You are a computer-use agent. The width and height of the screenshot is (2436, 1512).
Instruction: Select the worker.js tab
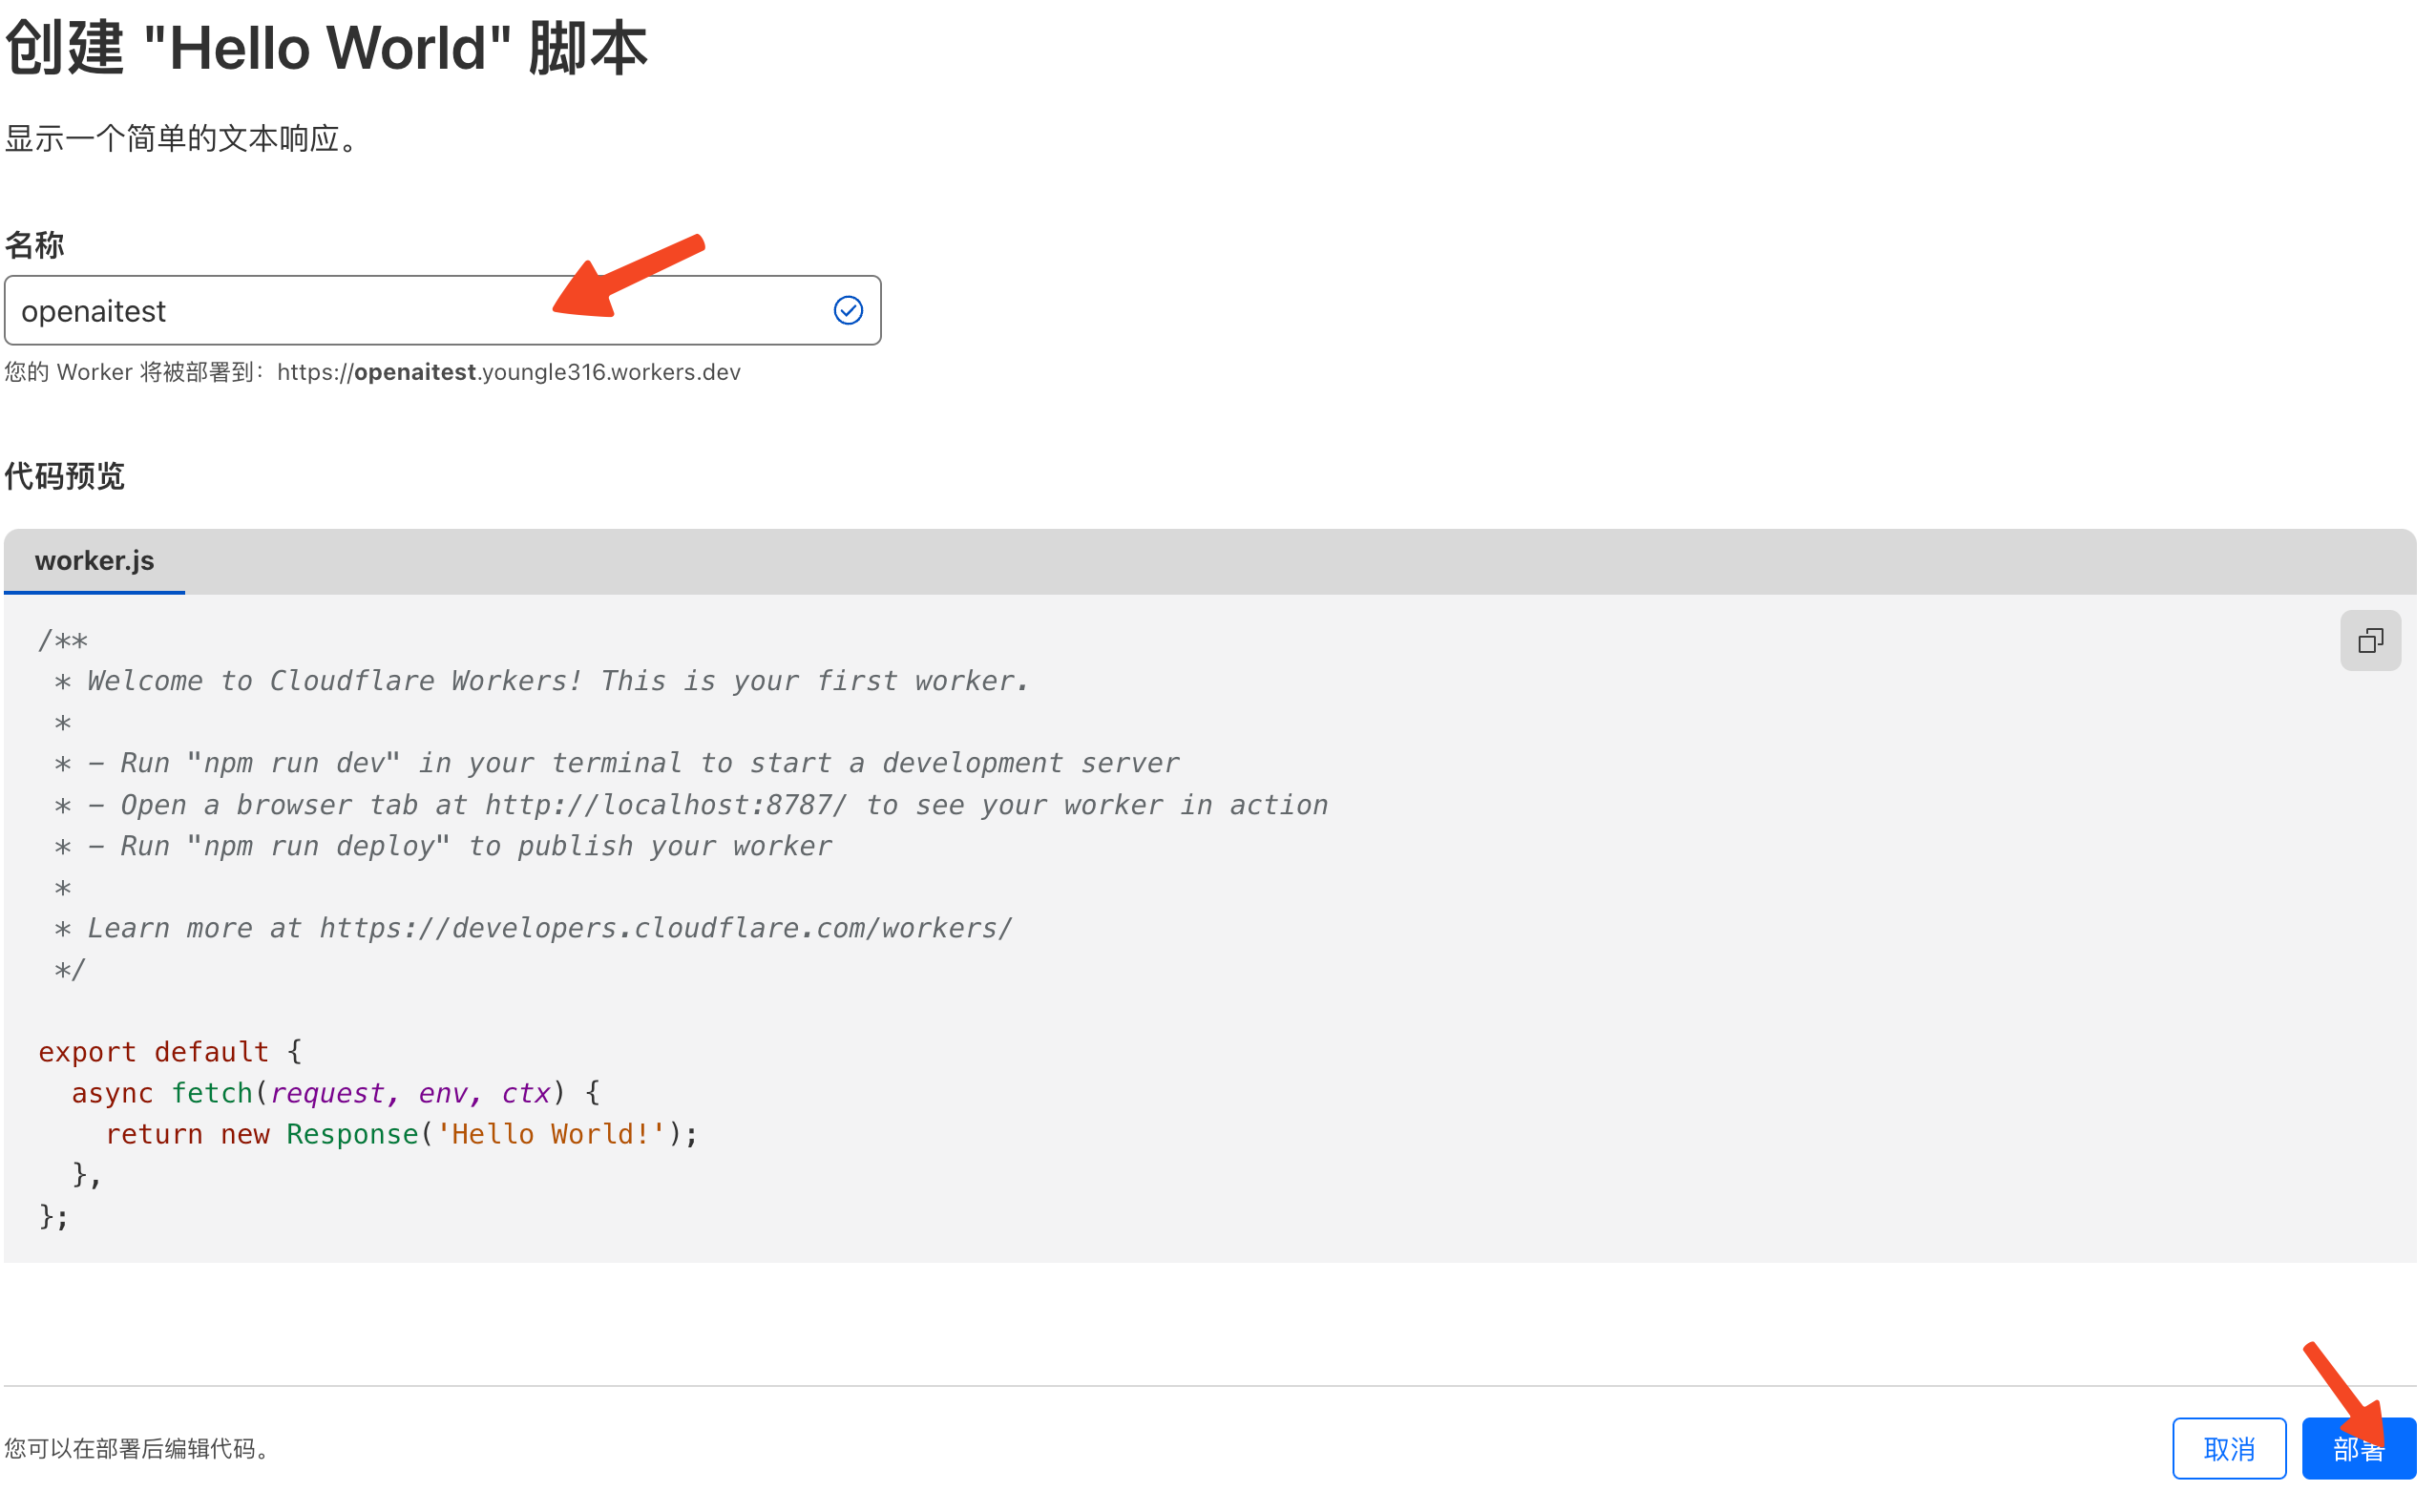95,561
